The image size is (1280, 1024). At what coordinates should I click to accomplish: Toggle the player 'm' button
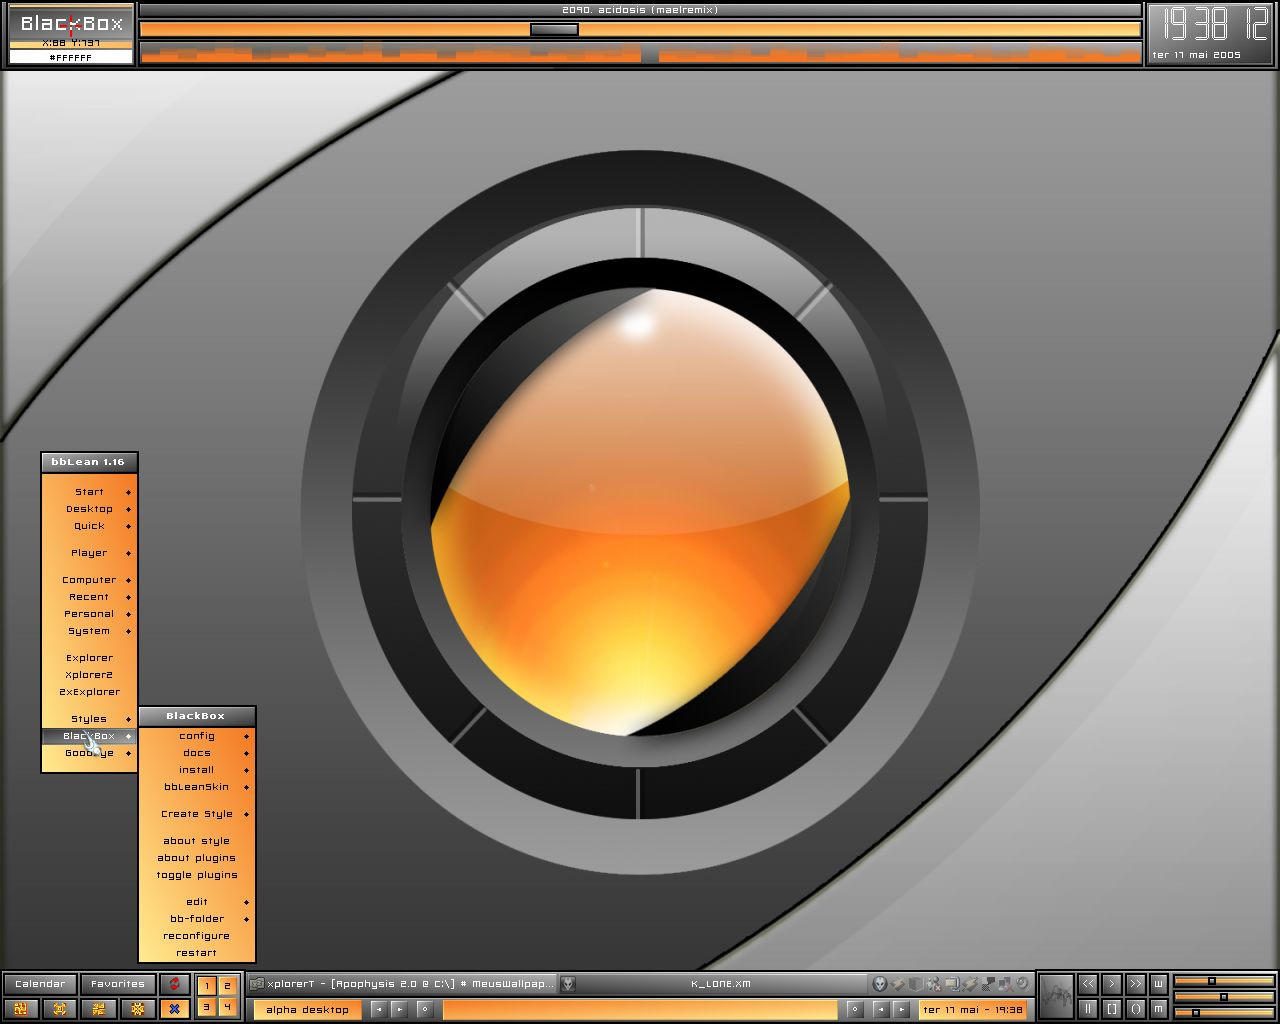pos(1159,1009)
